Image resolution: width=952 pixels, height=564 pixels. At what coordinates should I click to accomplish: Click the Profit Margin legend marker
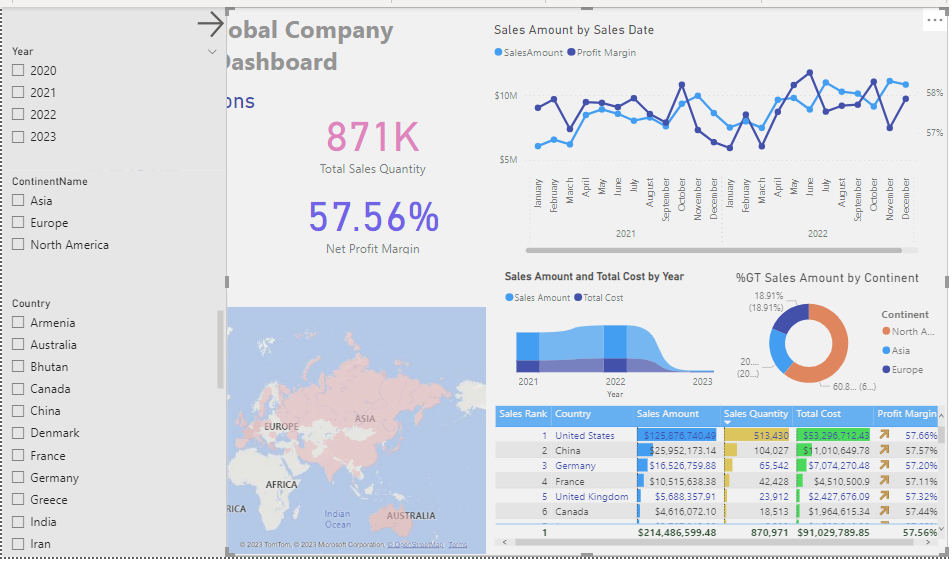pos(571,52)
